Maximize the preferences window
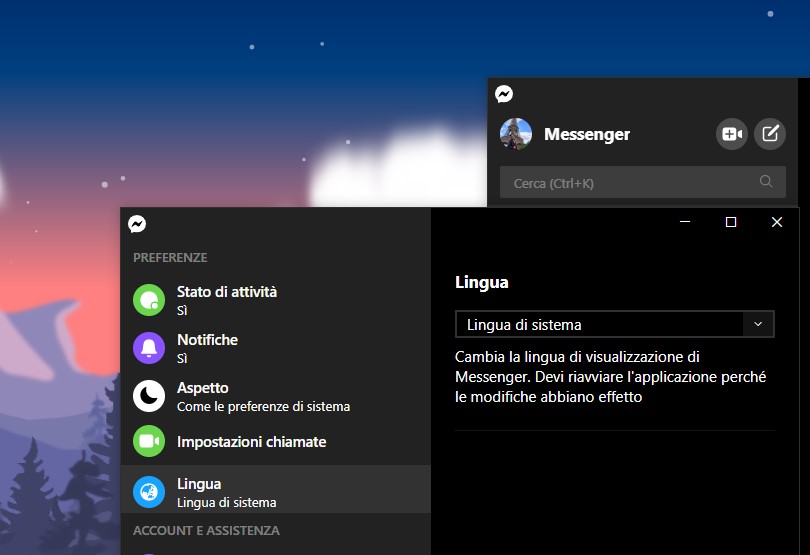The image size is (810, 555). coord(730,222)
